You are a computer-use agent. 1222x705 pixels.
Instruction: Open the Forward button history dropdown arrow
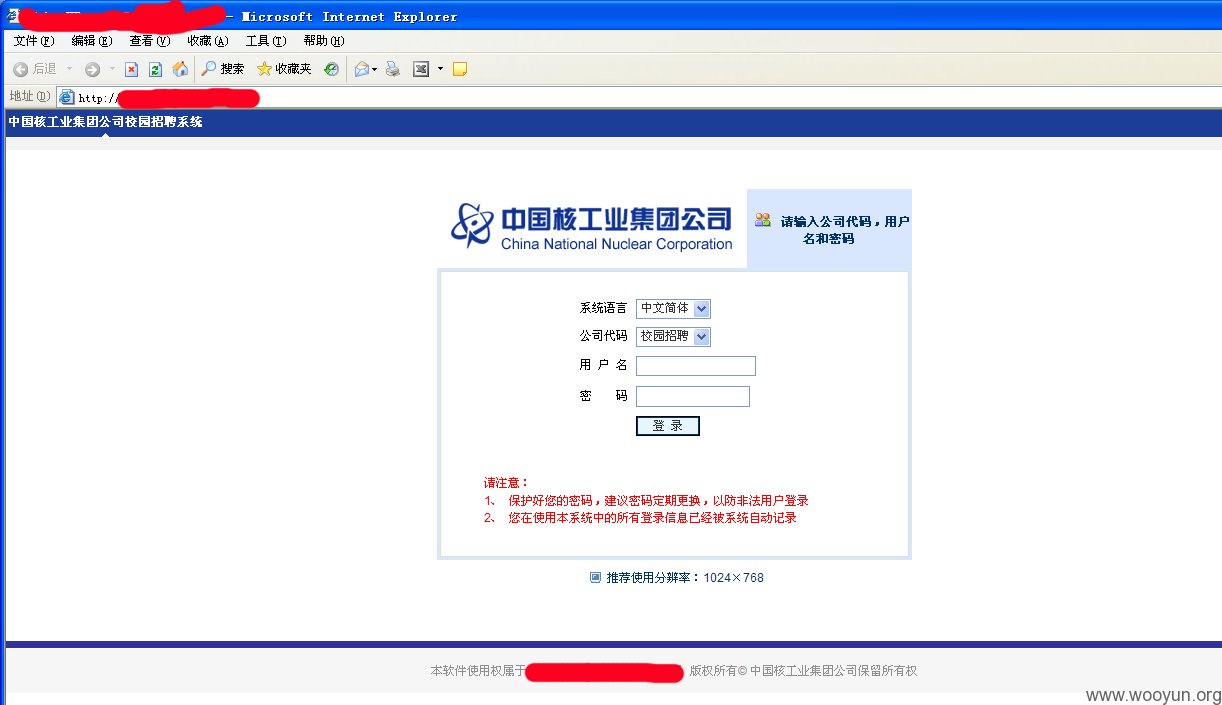pyautogui.click(x=112, y=69)
